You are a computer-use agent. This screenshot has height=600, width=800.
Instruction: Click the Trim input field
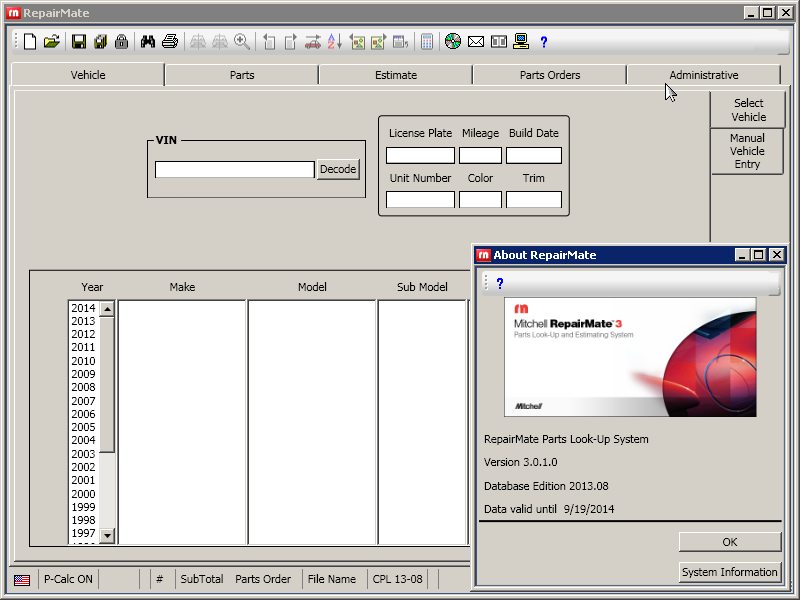534,199
